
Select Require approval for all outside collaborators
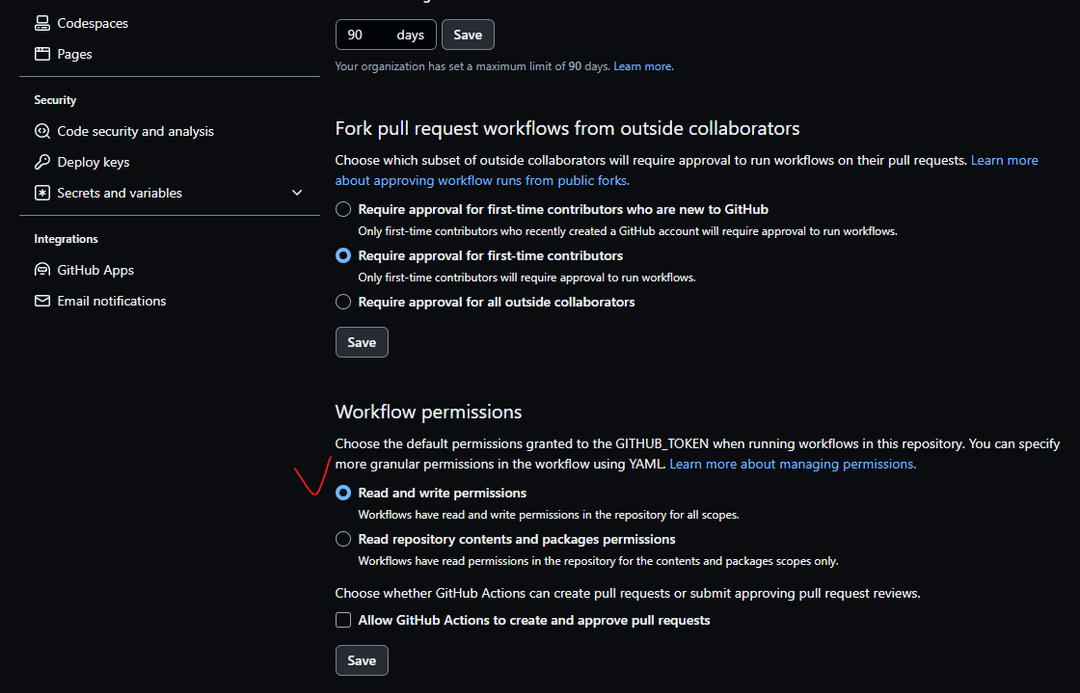coord(343,302)
